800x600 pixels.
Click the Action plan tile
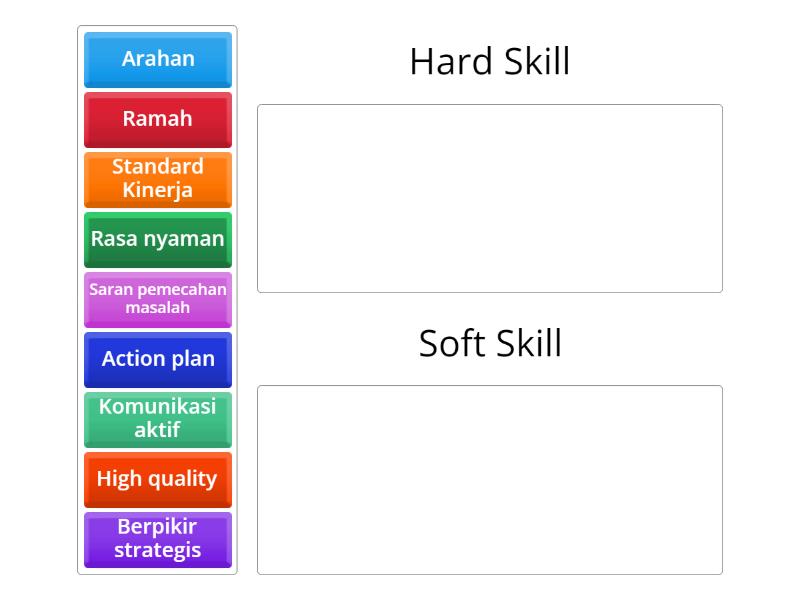(157, 360)
